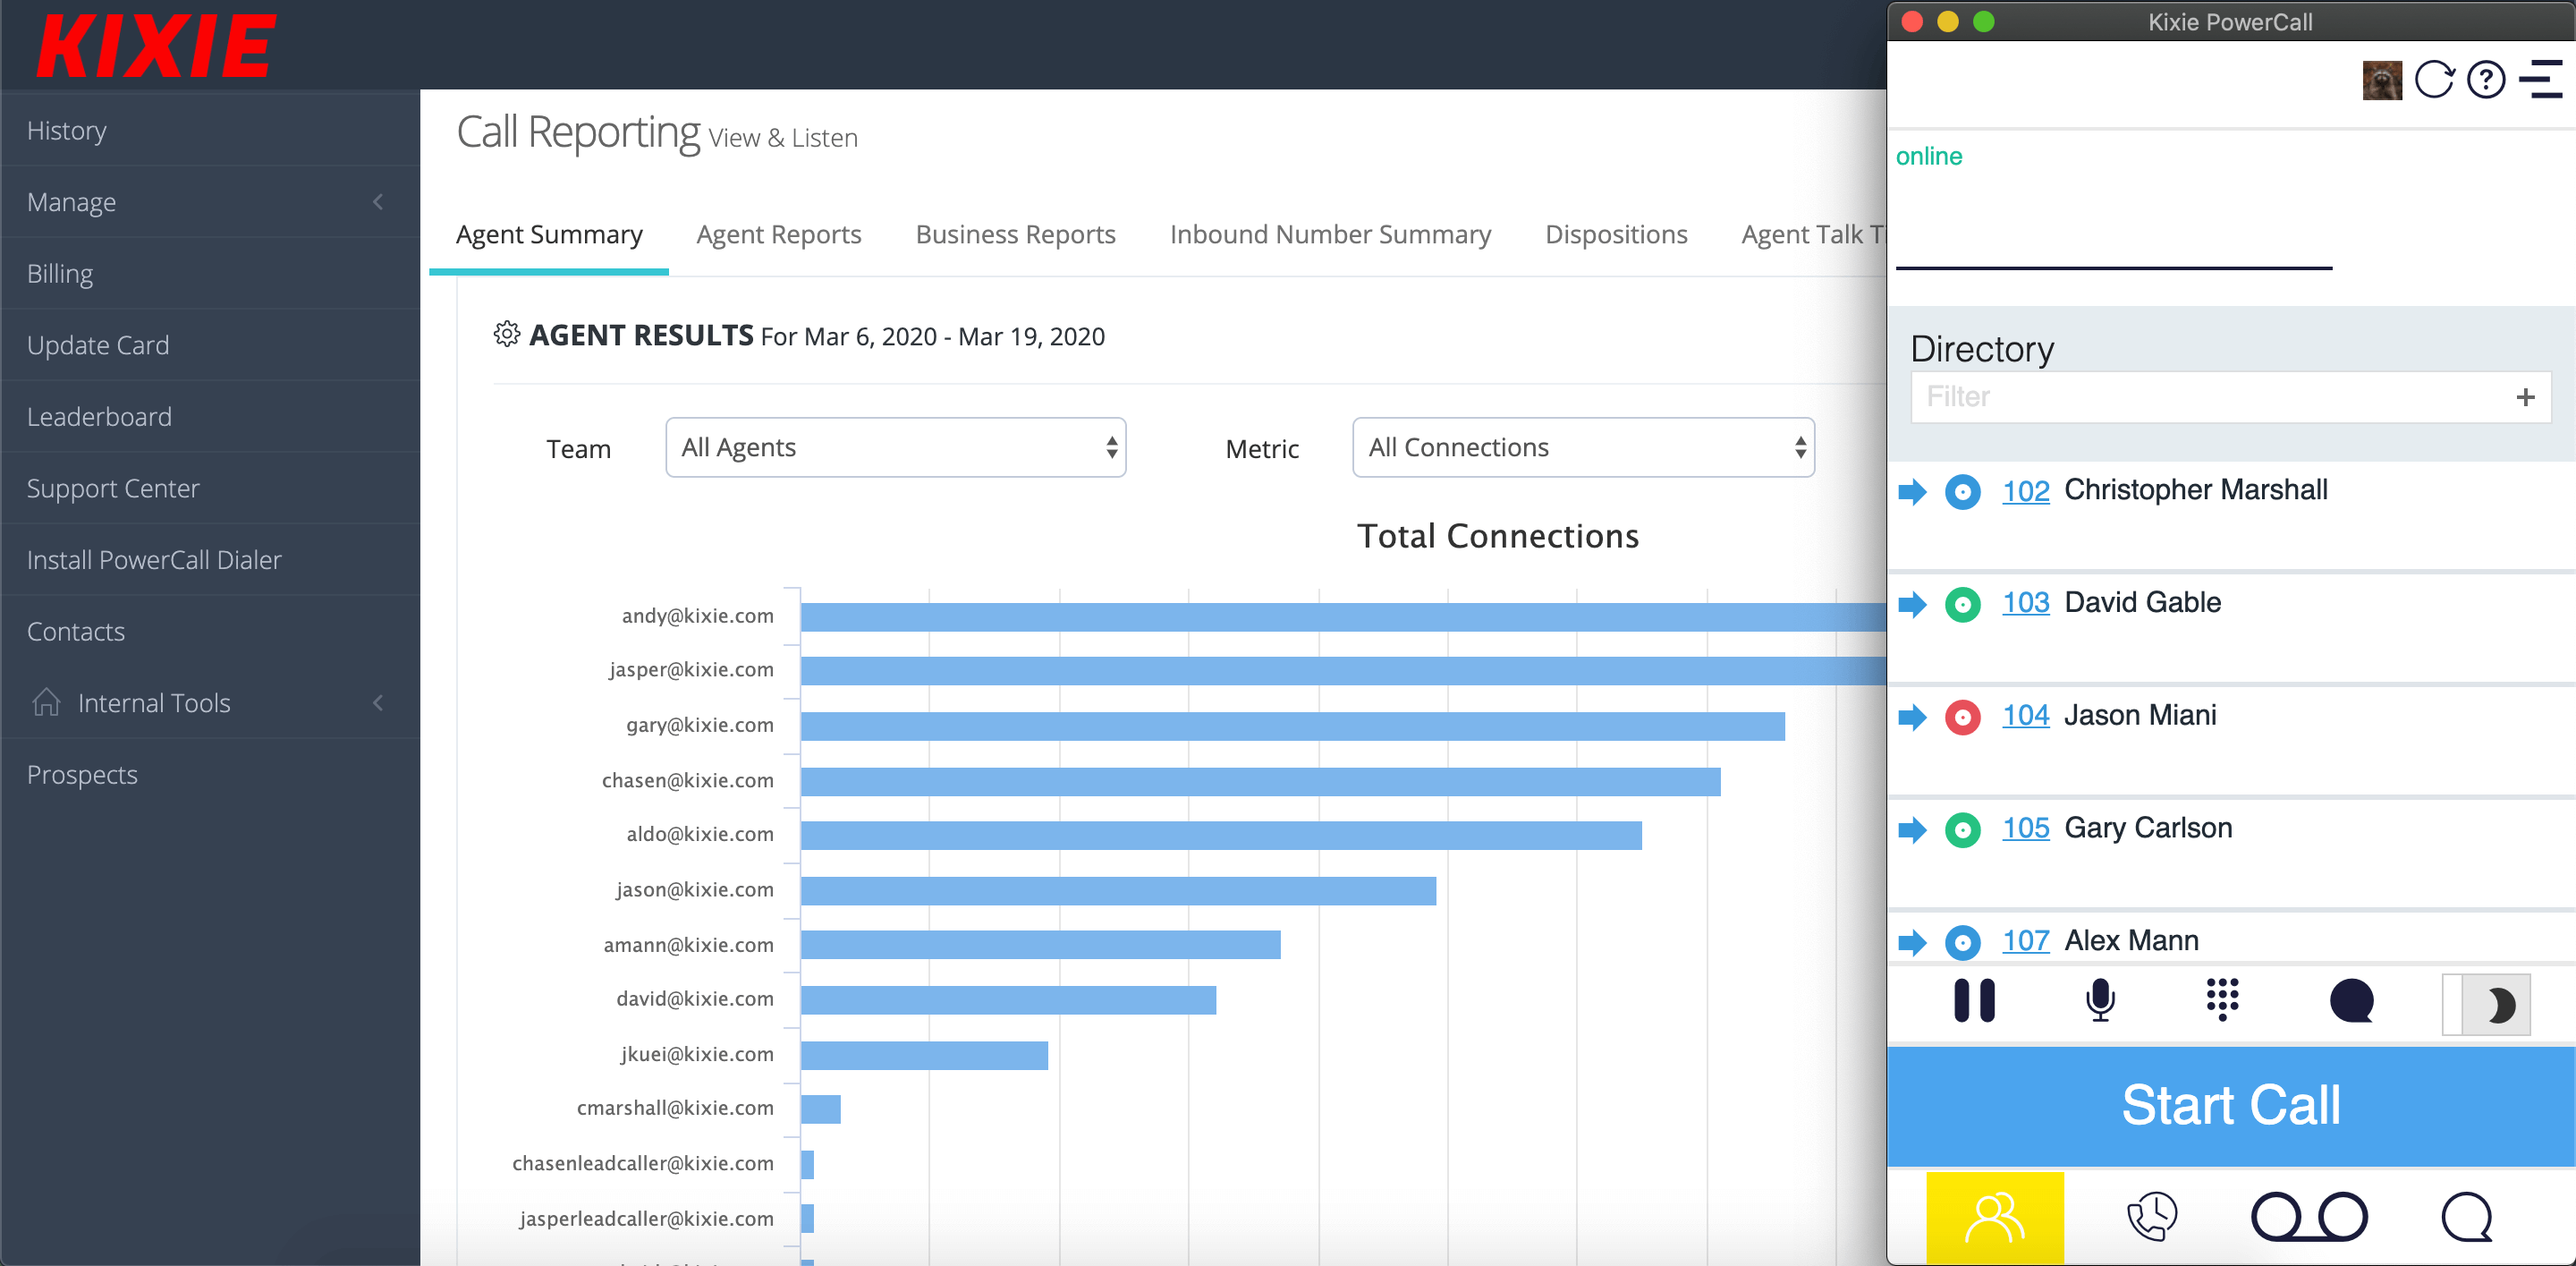Open the call history clock-phone icon
The width and height of the screenshot is (2576, 1266).
pos(2151,1217)
